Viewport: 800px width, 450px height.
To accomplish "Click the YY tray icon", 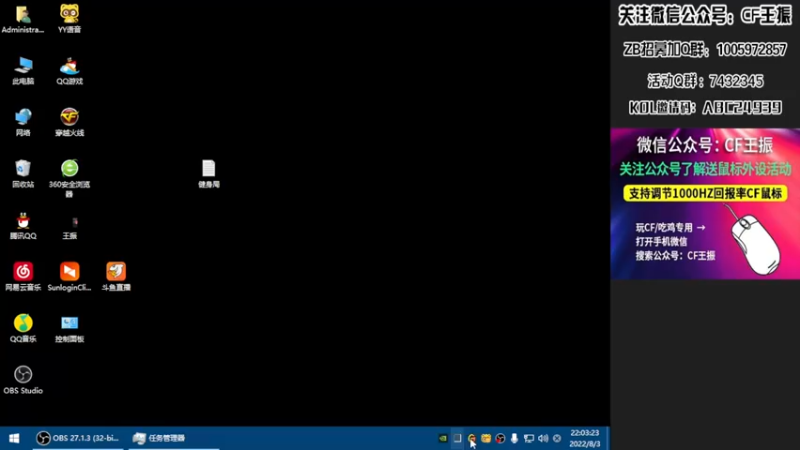I will coord(486,438).
